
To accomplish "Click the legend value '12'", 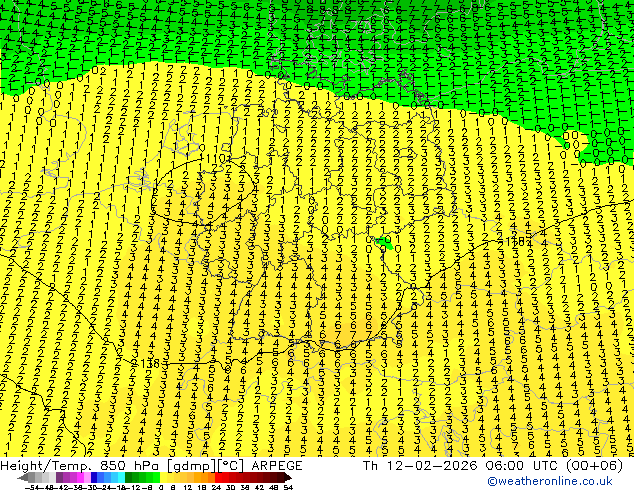I will pyautogui.click(x=188, y=487).
